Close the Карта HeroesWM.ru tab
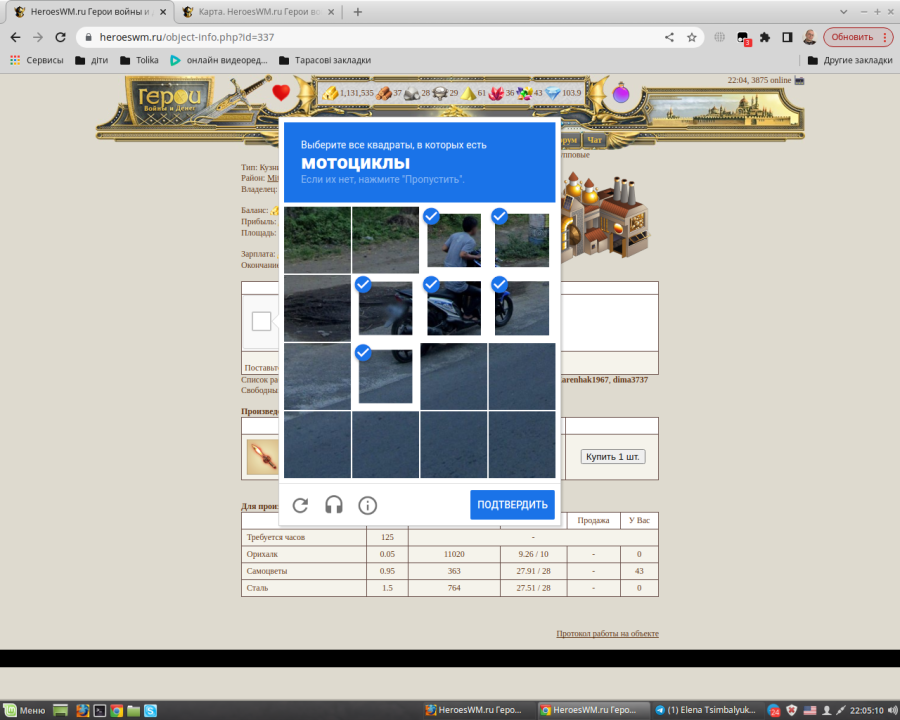 pos(331,11)
